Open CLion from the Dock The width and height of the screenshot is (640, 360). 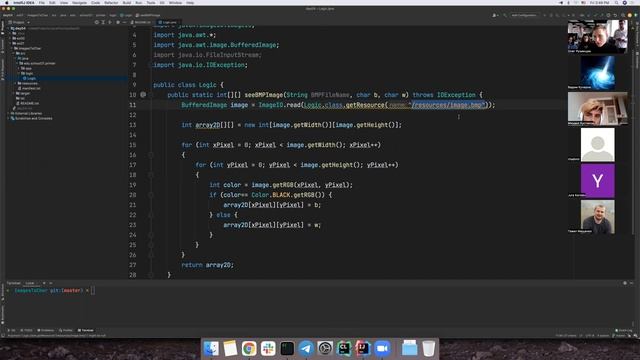[x=344, y=348]
